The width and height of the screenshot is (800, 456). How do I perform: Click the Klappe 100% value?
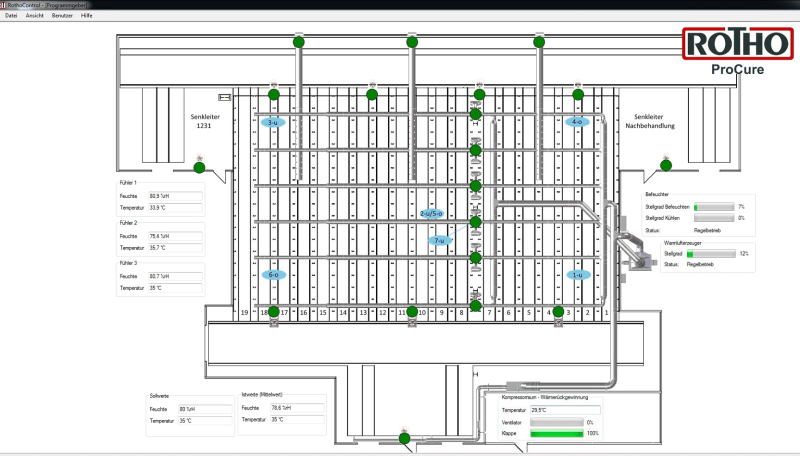coord(593,434)
